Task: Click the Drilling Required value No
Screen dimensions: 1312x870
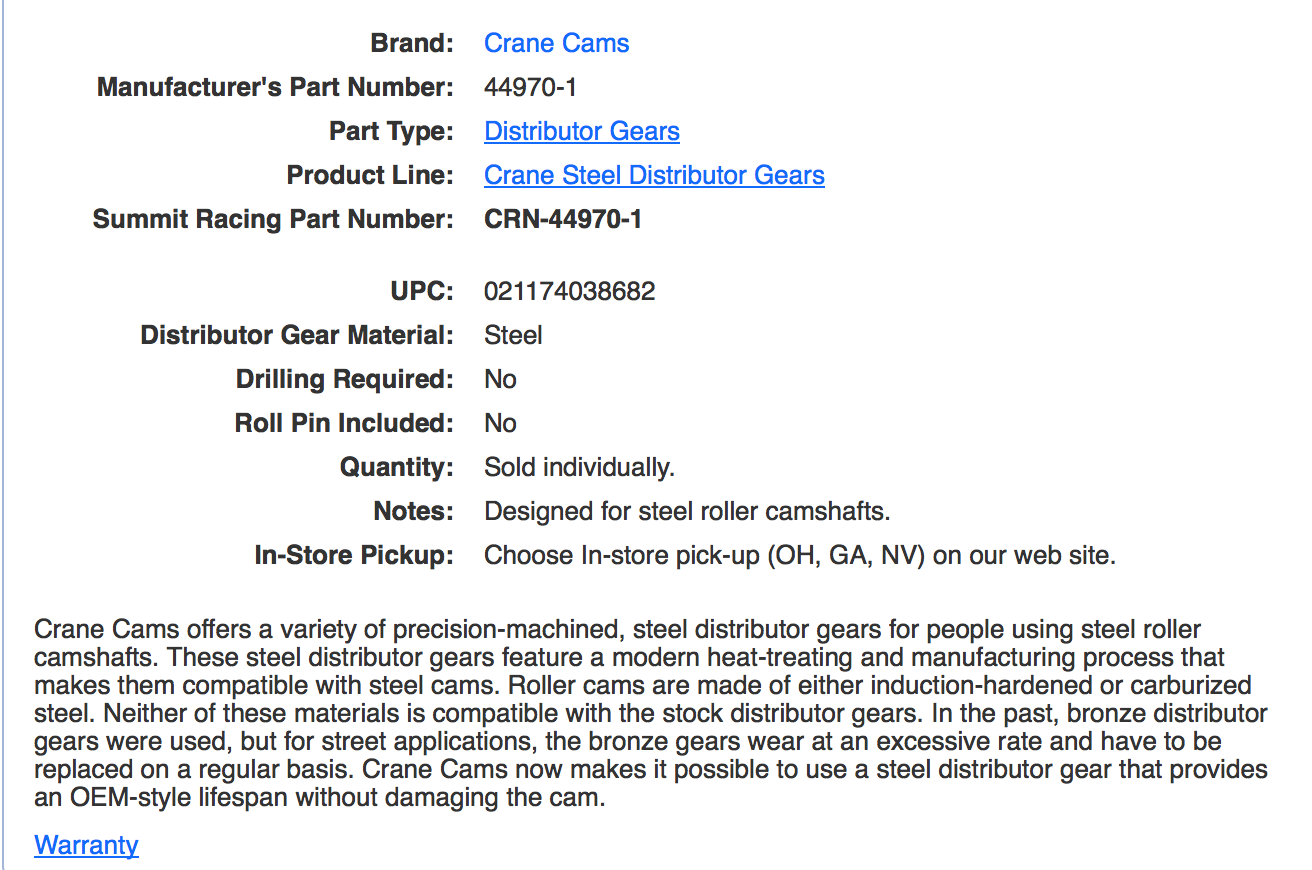Action: point(500,380)
